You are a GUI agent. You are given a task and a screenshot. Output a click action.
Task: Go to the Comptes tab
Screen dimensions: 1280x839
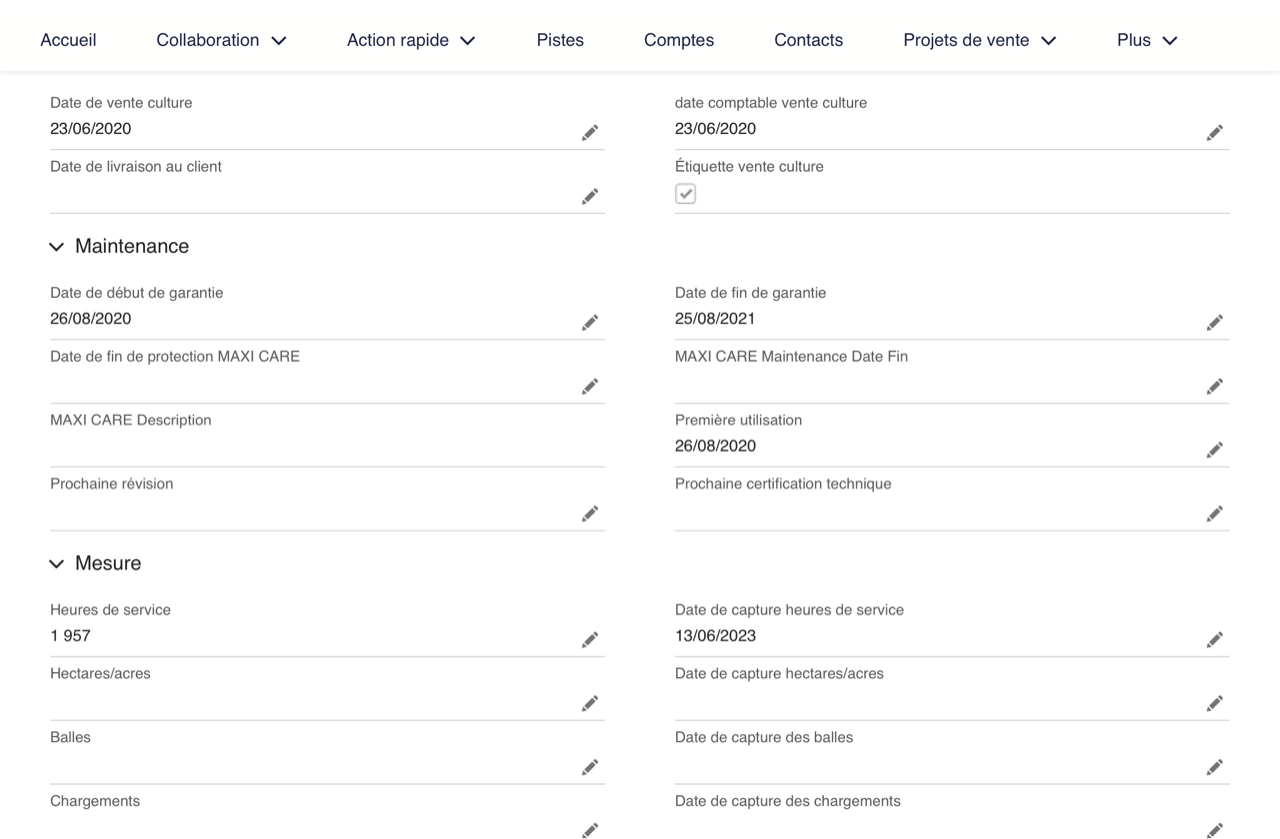click(679, 40)
